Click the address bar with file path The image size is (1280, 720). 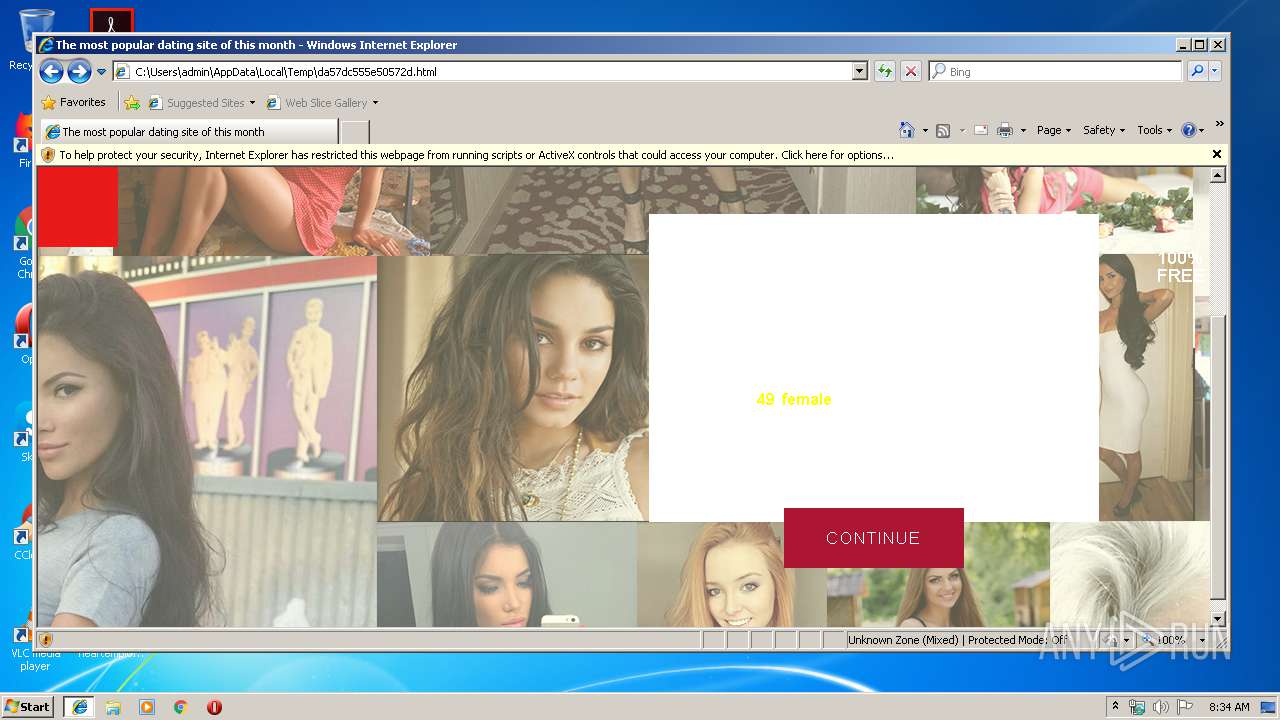(x=483, y=72)
